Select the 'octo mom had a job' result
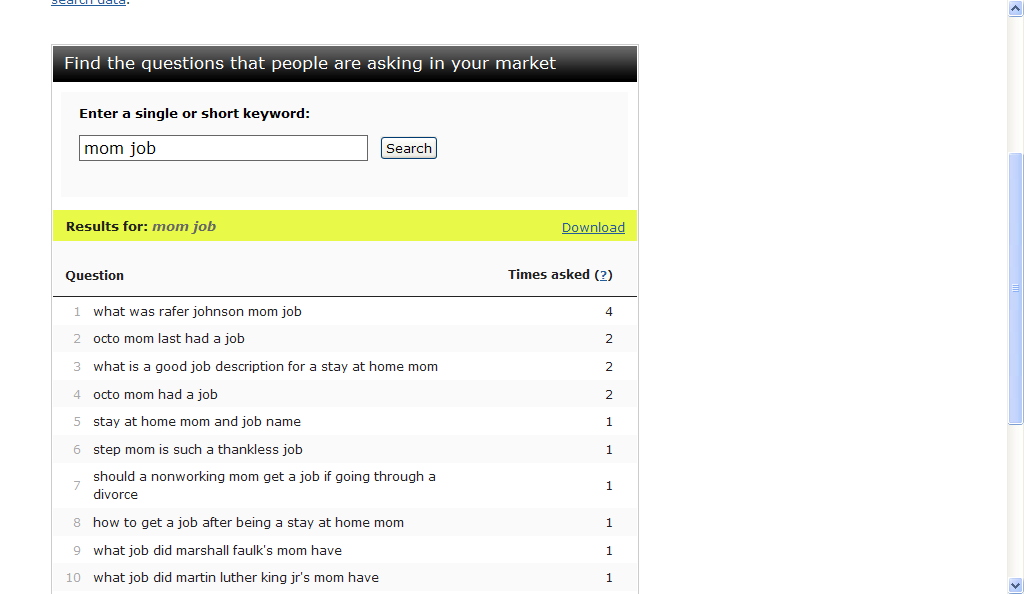Screen dimensions: 1024x594 point(155,394)
